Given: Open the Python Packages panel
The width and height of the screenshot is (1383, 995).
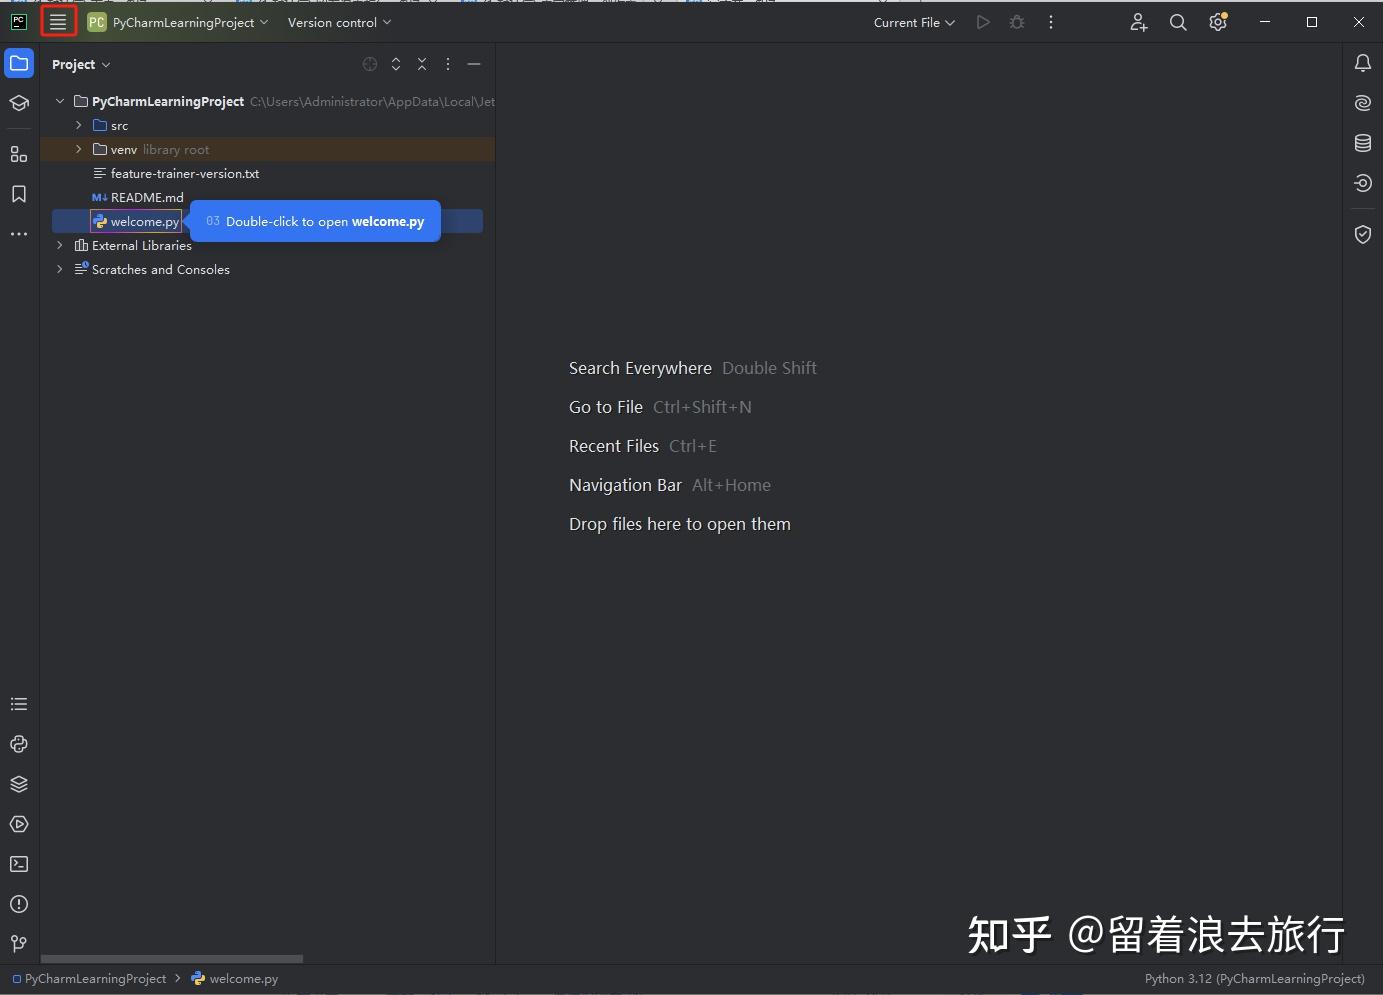Looking at the screenshot, I should [x=18, y=784].
